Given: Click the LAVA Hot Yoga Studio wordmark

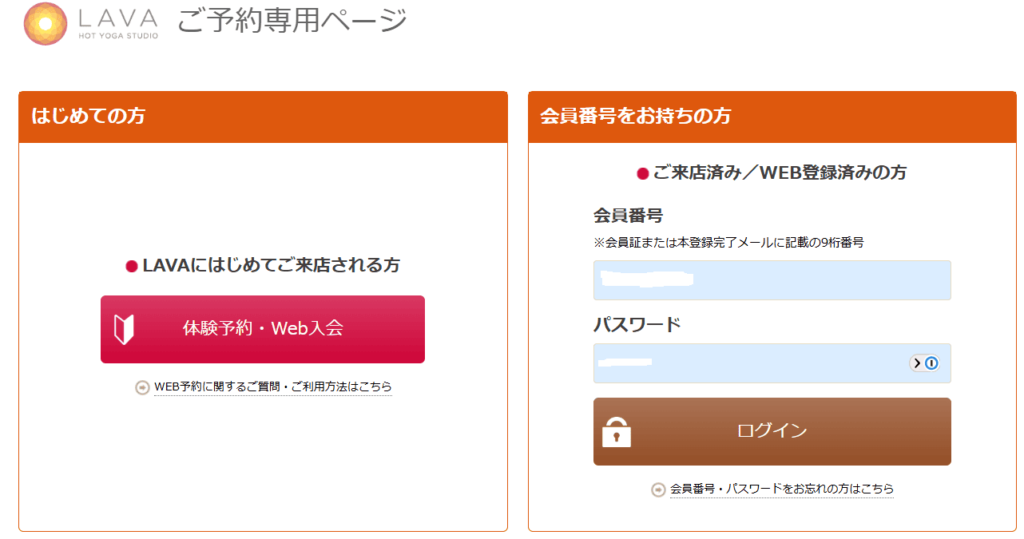Looking at the screenshot, I should (119, 23).
